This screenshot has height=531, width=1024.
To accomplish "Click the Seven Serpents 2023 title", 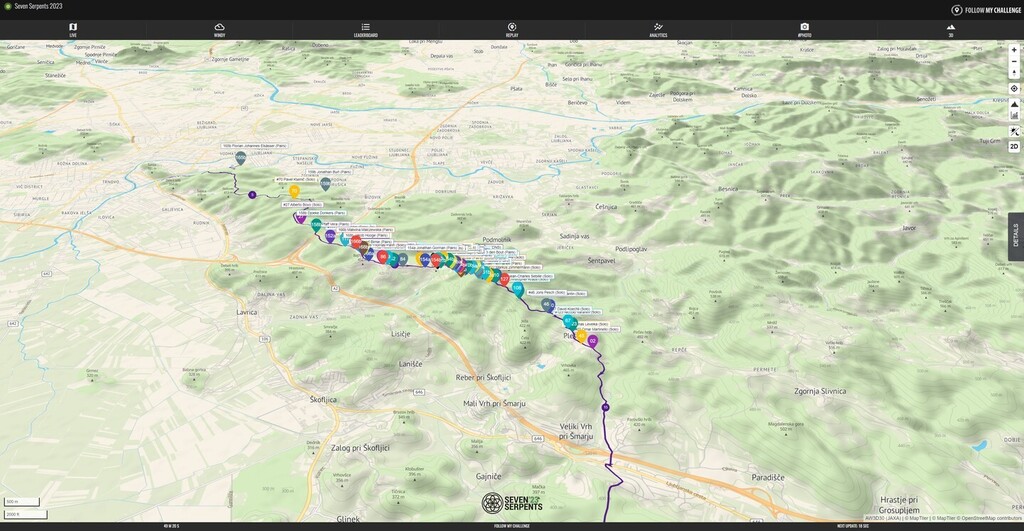I will click(38, 6).
